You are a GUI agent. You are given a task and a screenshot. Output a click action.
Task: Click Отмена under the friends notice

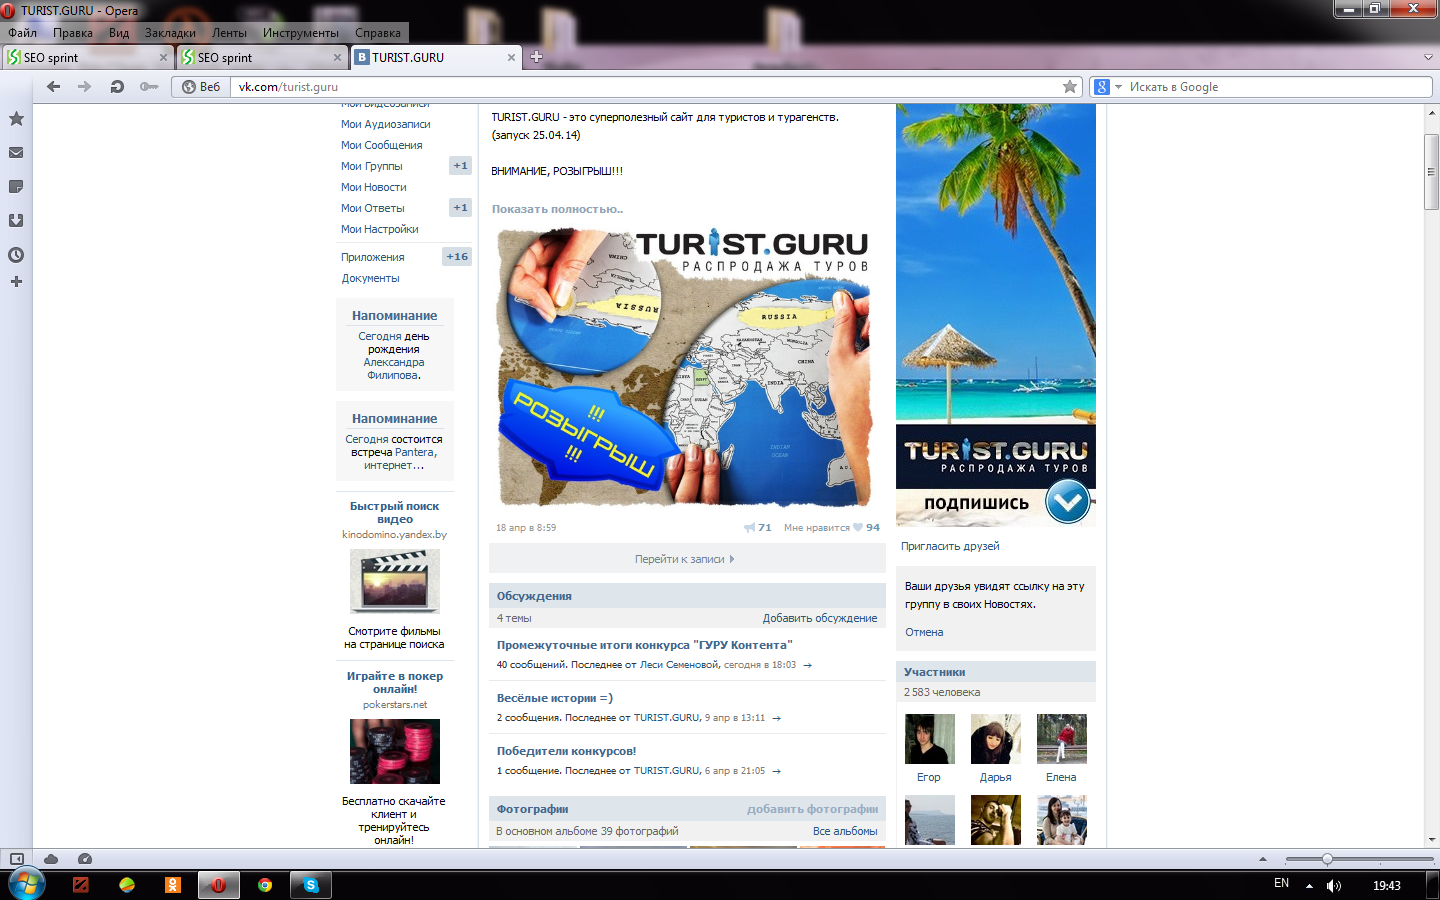coord(924,632)
